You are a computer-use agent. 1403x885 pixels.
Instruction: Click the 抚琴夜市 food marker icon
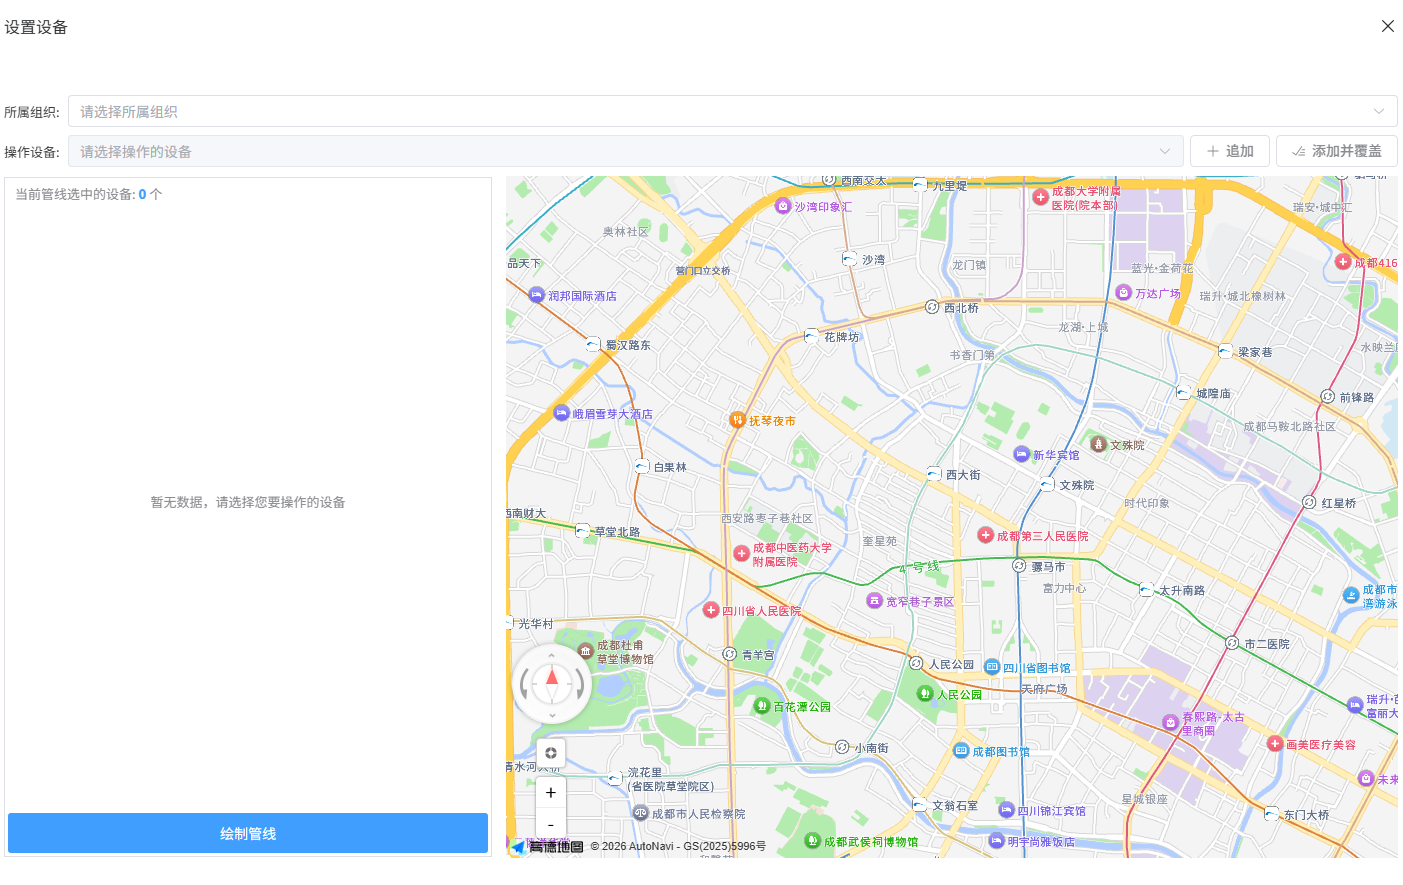click(x=737, y=420)
